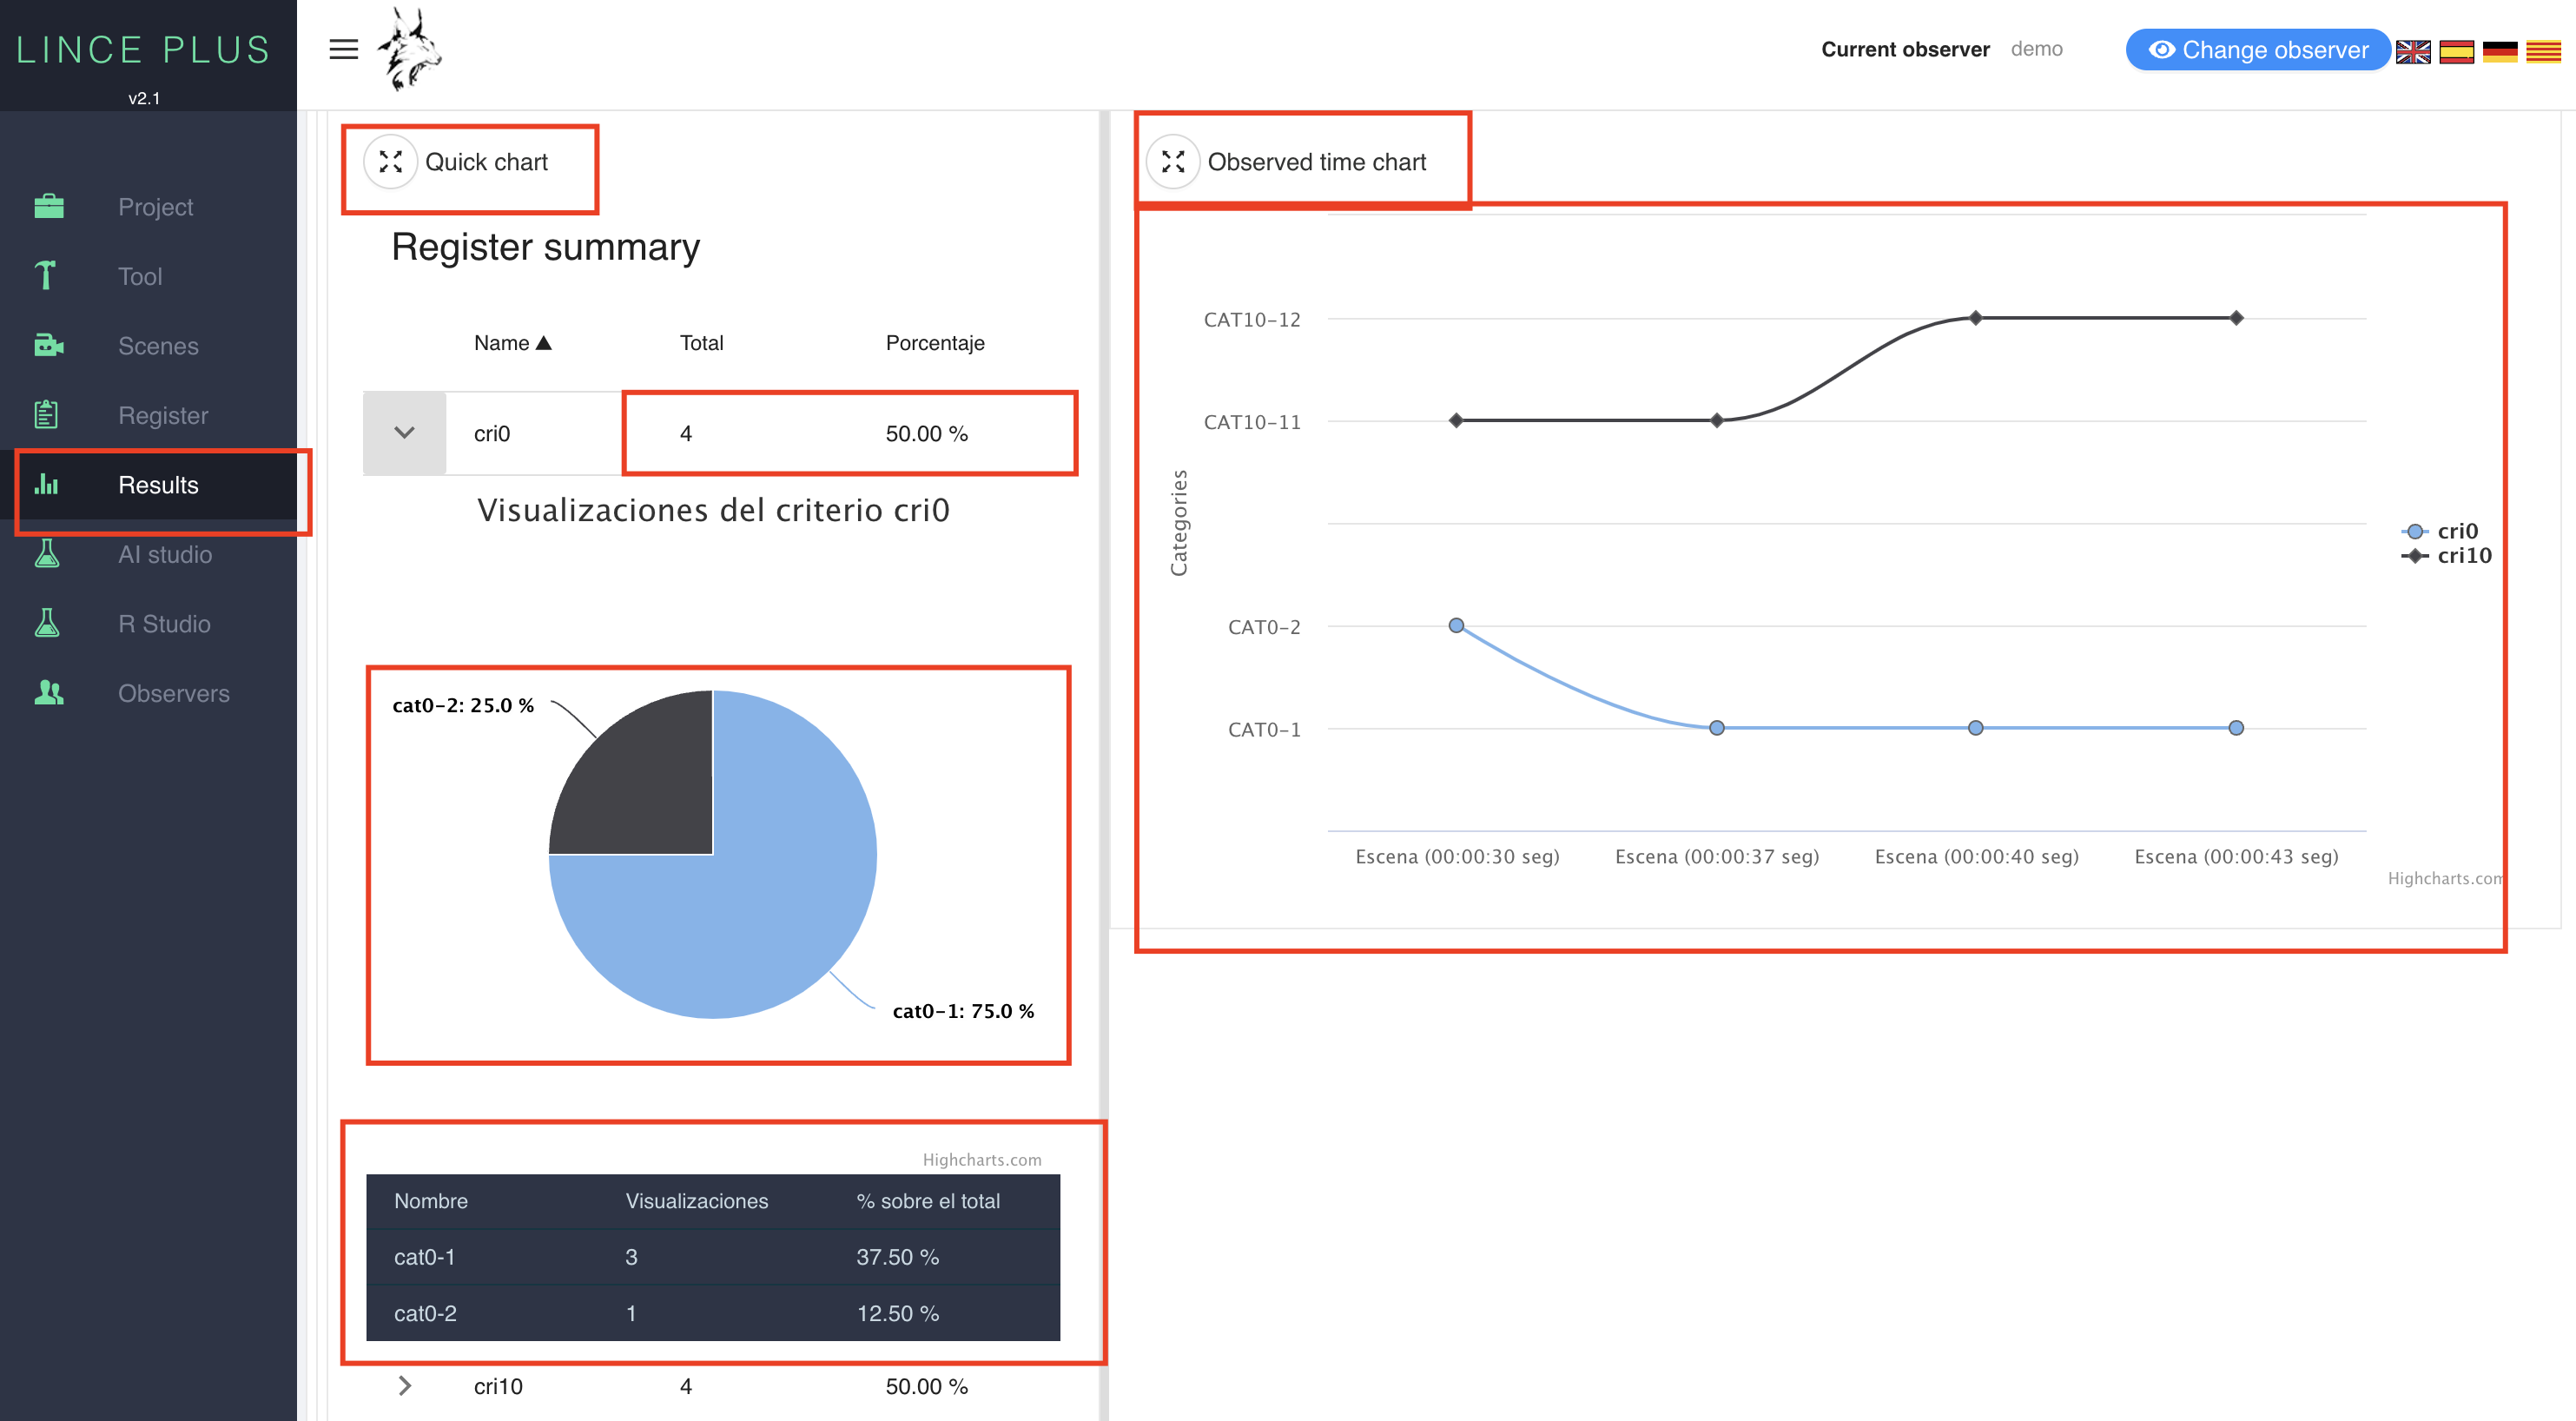Viewport: 2576px width, 1421px height.
Task: Click the Change observer button
Action: [2258, 50]
